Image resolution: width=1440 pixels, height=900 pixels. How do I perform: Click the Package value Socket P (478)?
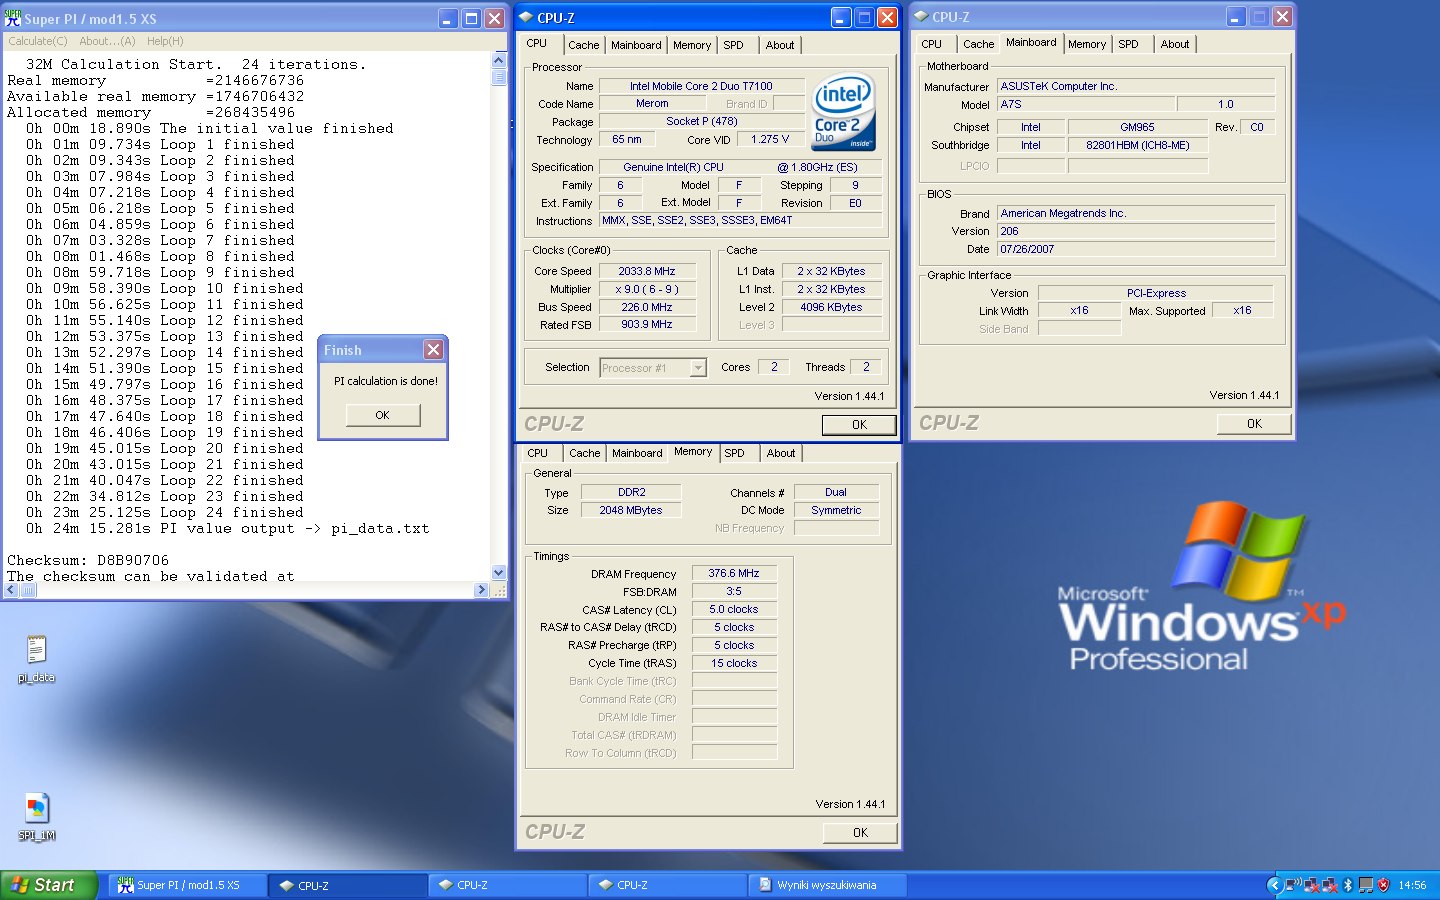tap(701, 121)
